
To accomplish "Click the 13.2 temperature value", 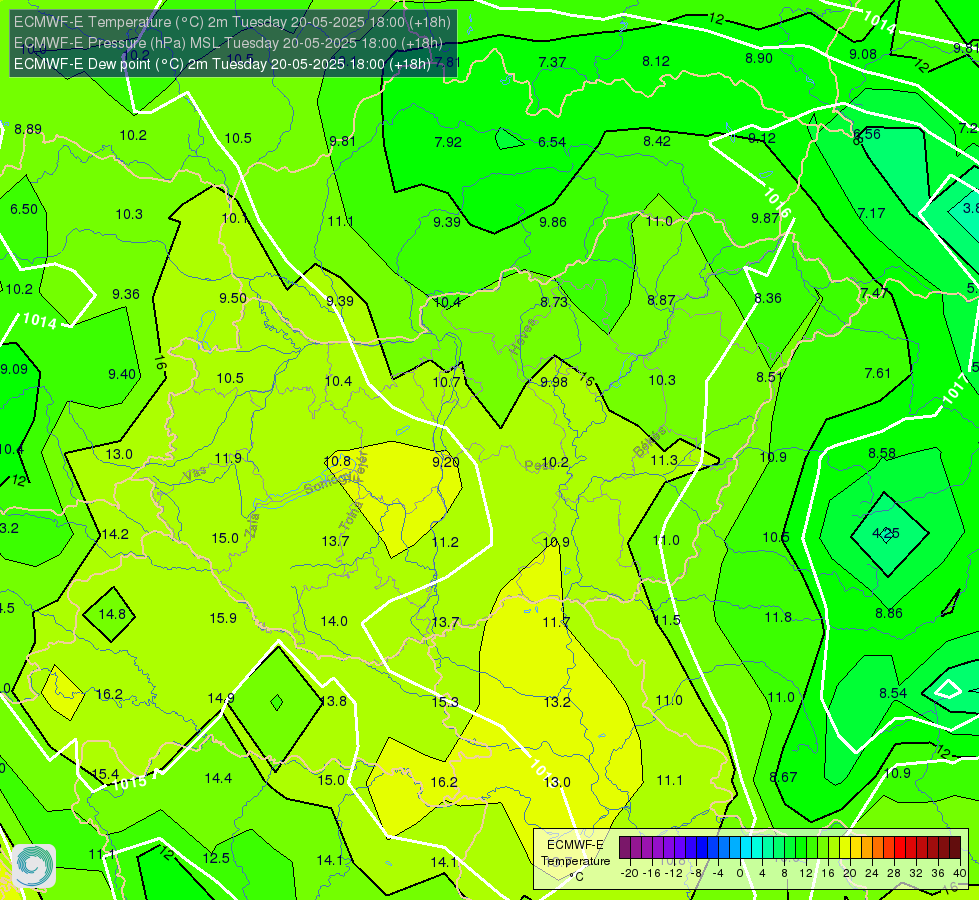I will coord(556,702).
